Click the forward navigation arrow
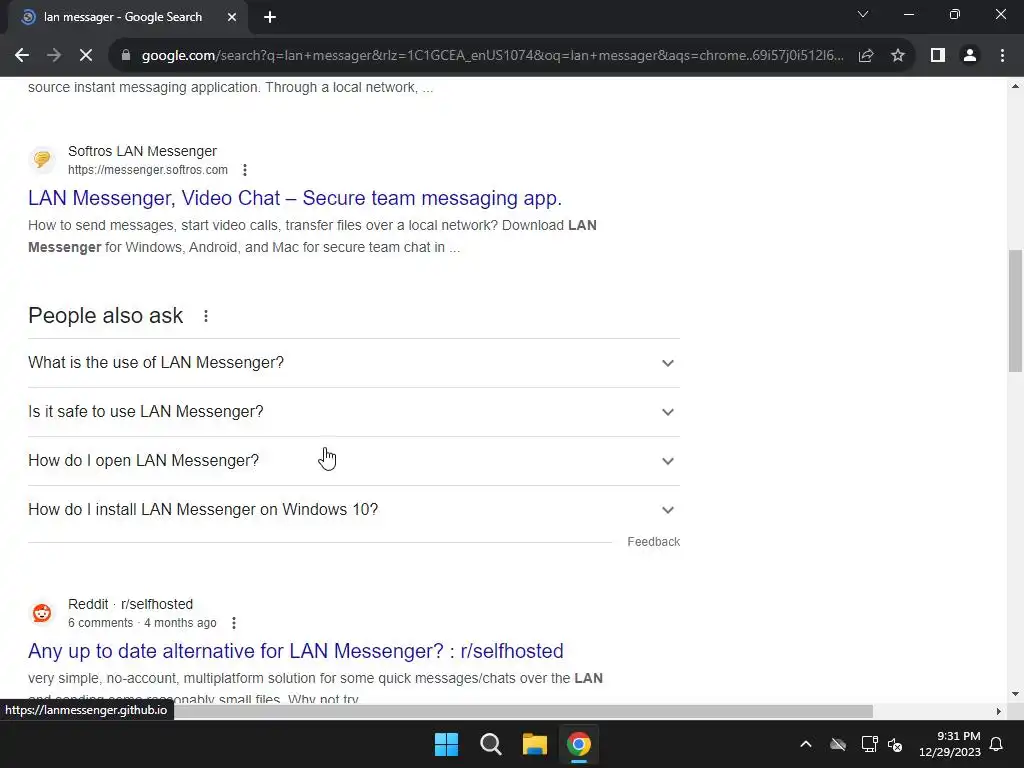Screen dimensions: 1024x768 coord(54,56)
